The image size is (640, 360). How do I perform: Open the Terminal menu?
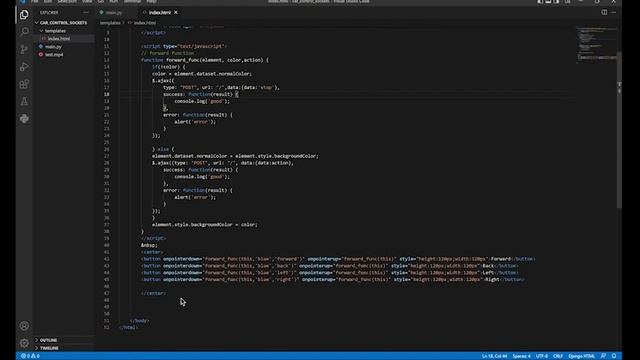(x=132, y=2)
